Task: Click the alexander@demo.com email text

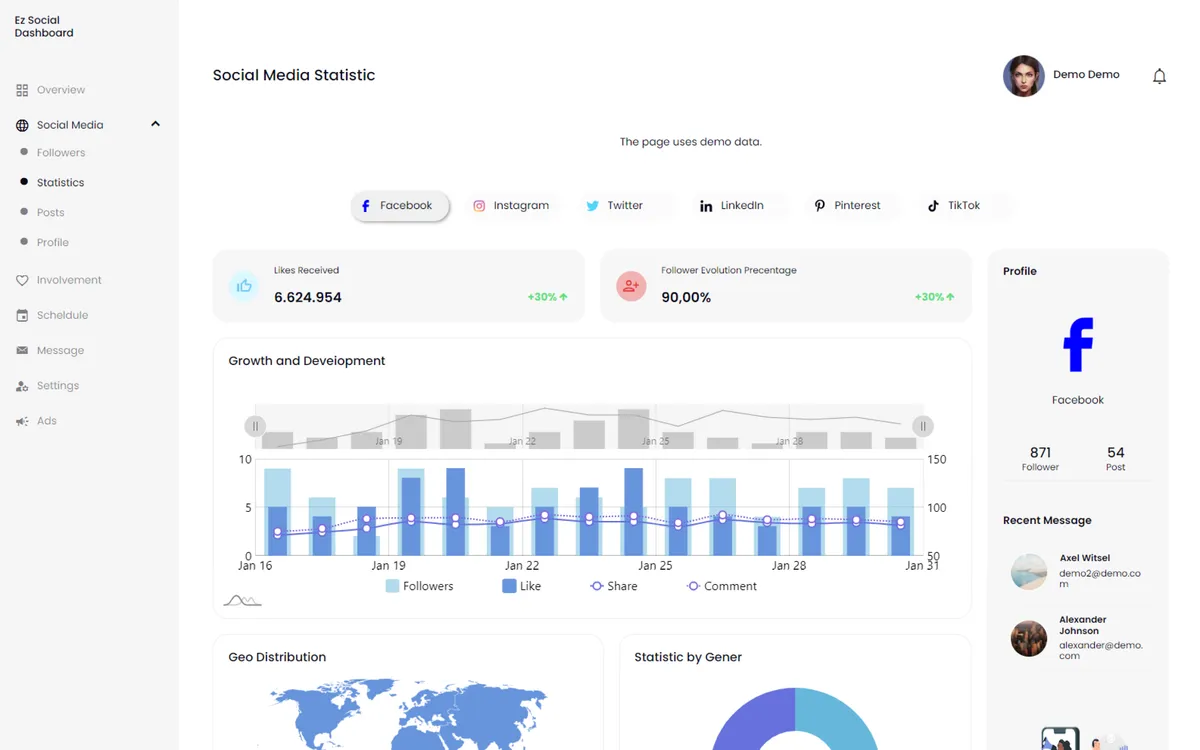Action: (1101, 650)
